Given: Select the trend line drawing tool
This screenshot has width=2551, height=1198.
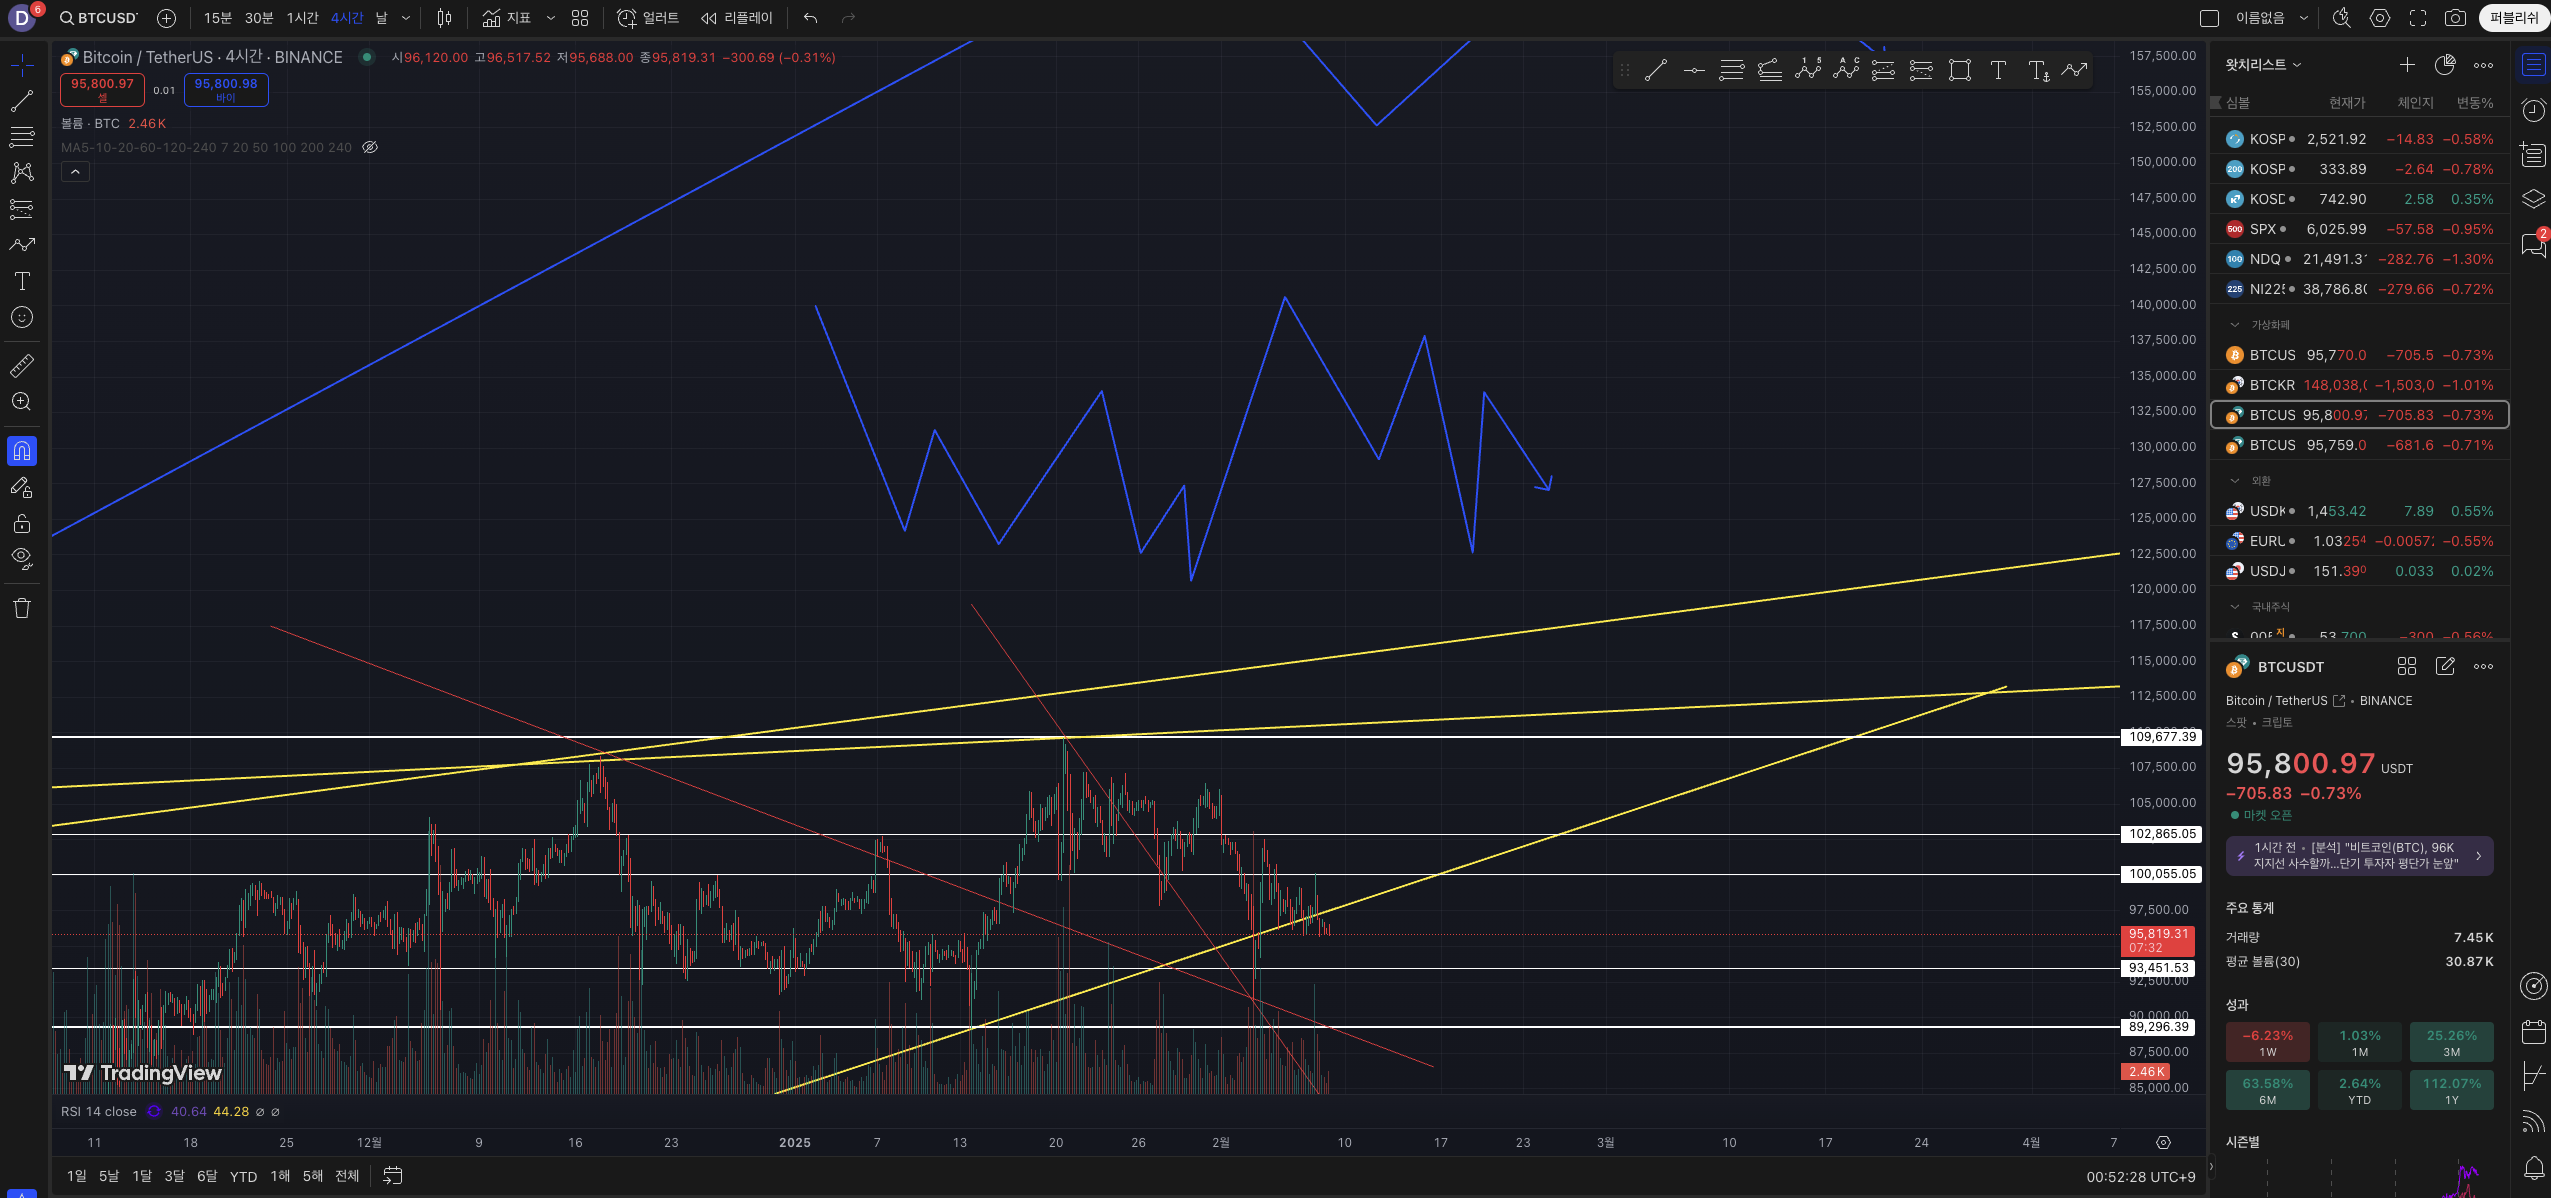Looking at the screenshot, I should pyautogui.click(x=22, y=101).
